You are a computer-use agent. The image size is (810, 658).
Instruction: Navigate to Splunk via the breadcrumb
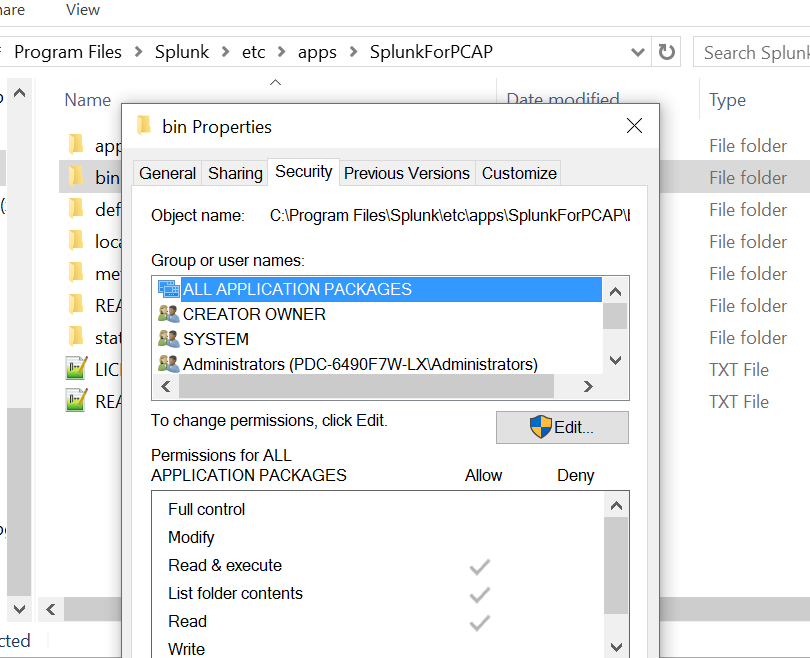pyautogui.click(x=182, y=51)
